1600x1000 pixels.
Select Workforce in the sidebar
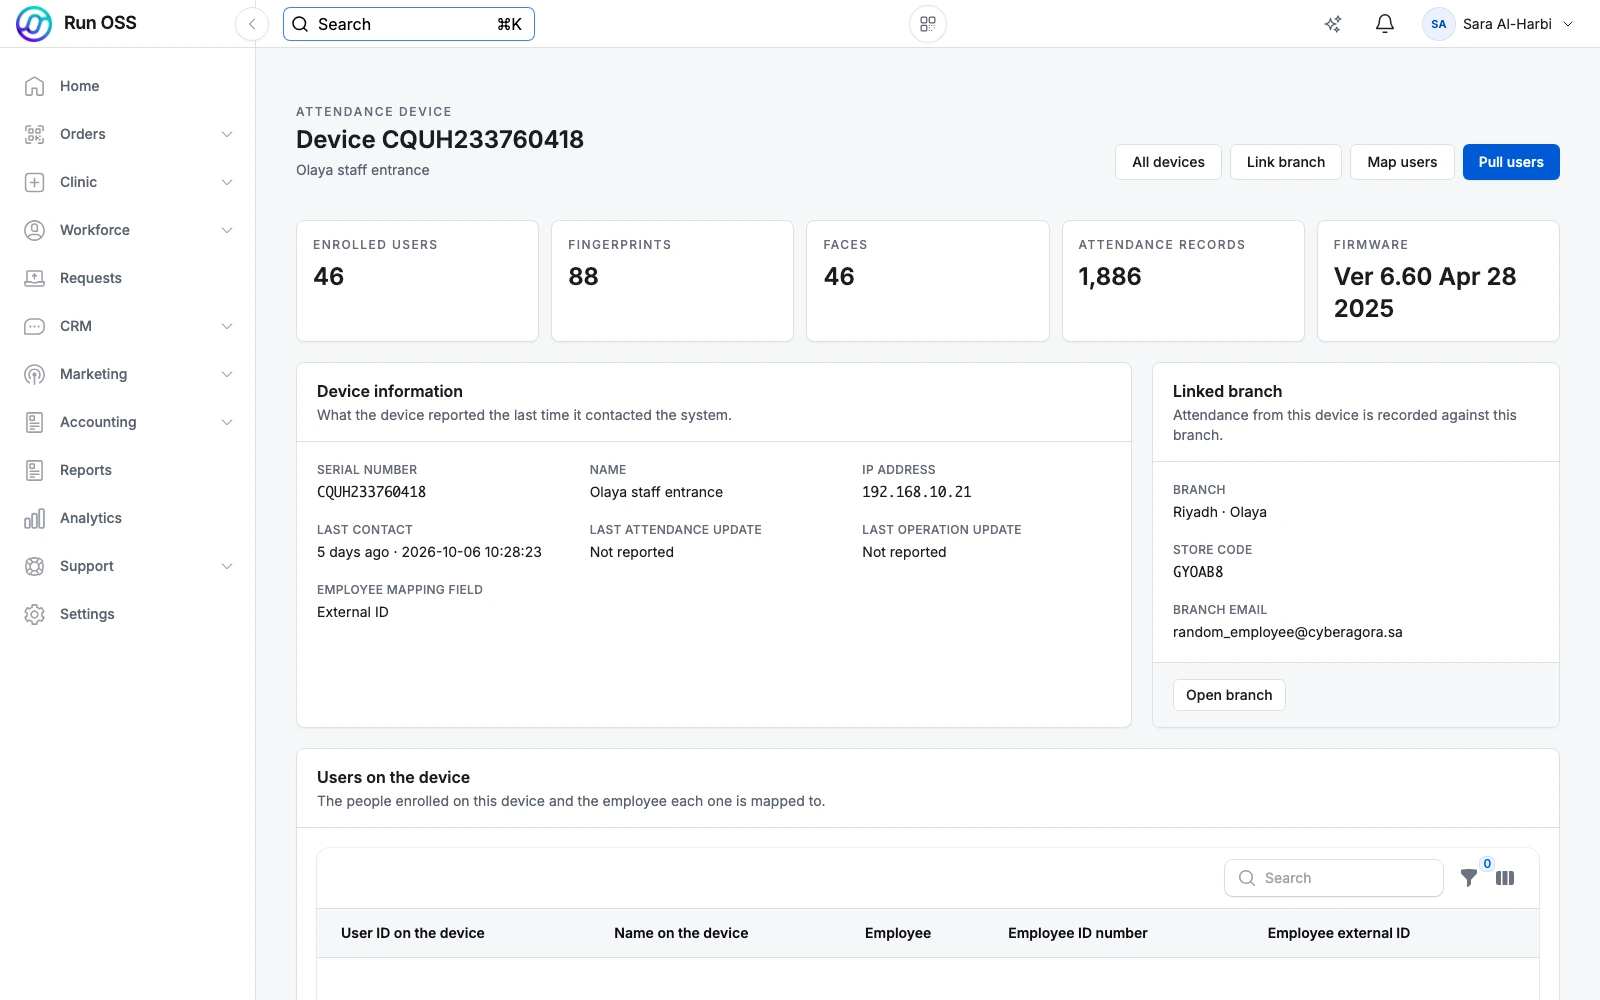click(128, 230)
